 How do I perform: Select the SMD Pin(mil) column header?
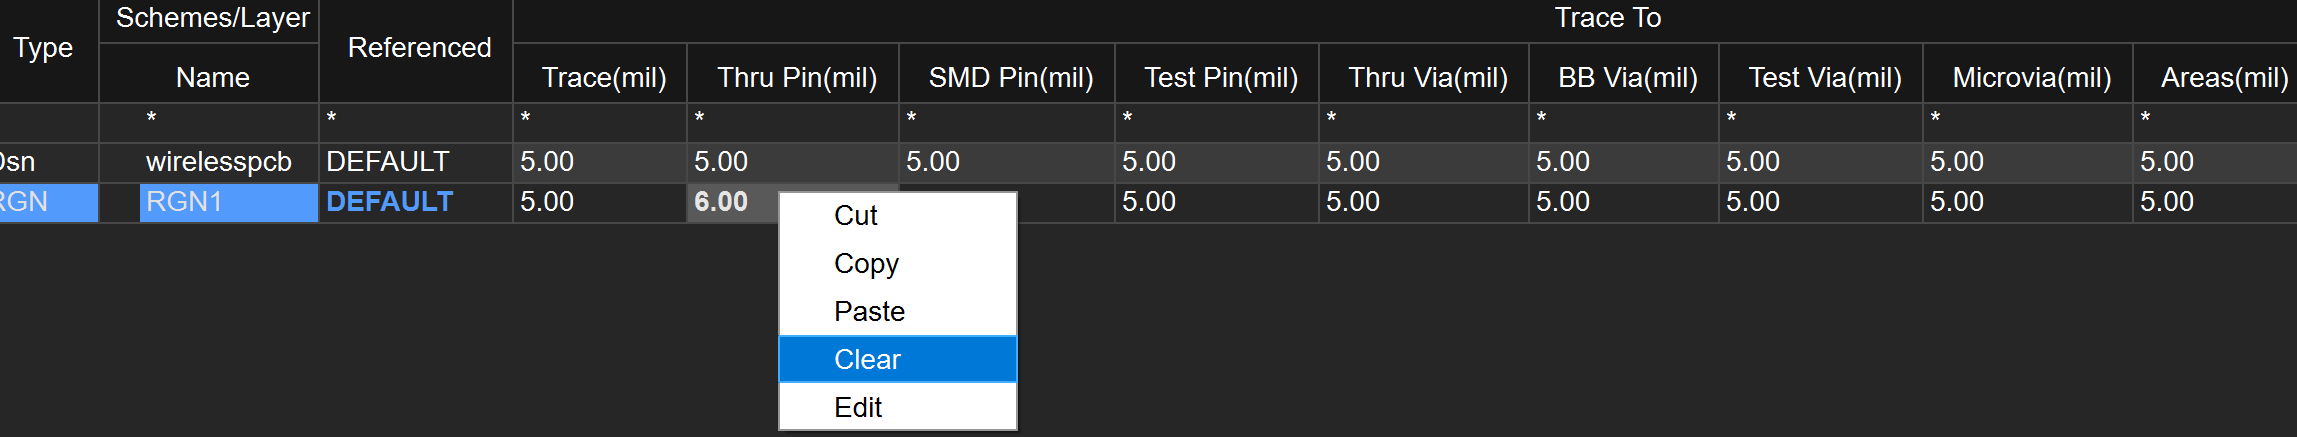[x=1010, y=78]
